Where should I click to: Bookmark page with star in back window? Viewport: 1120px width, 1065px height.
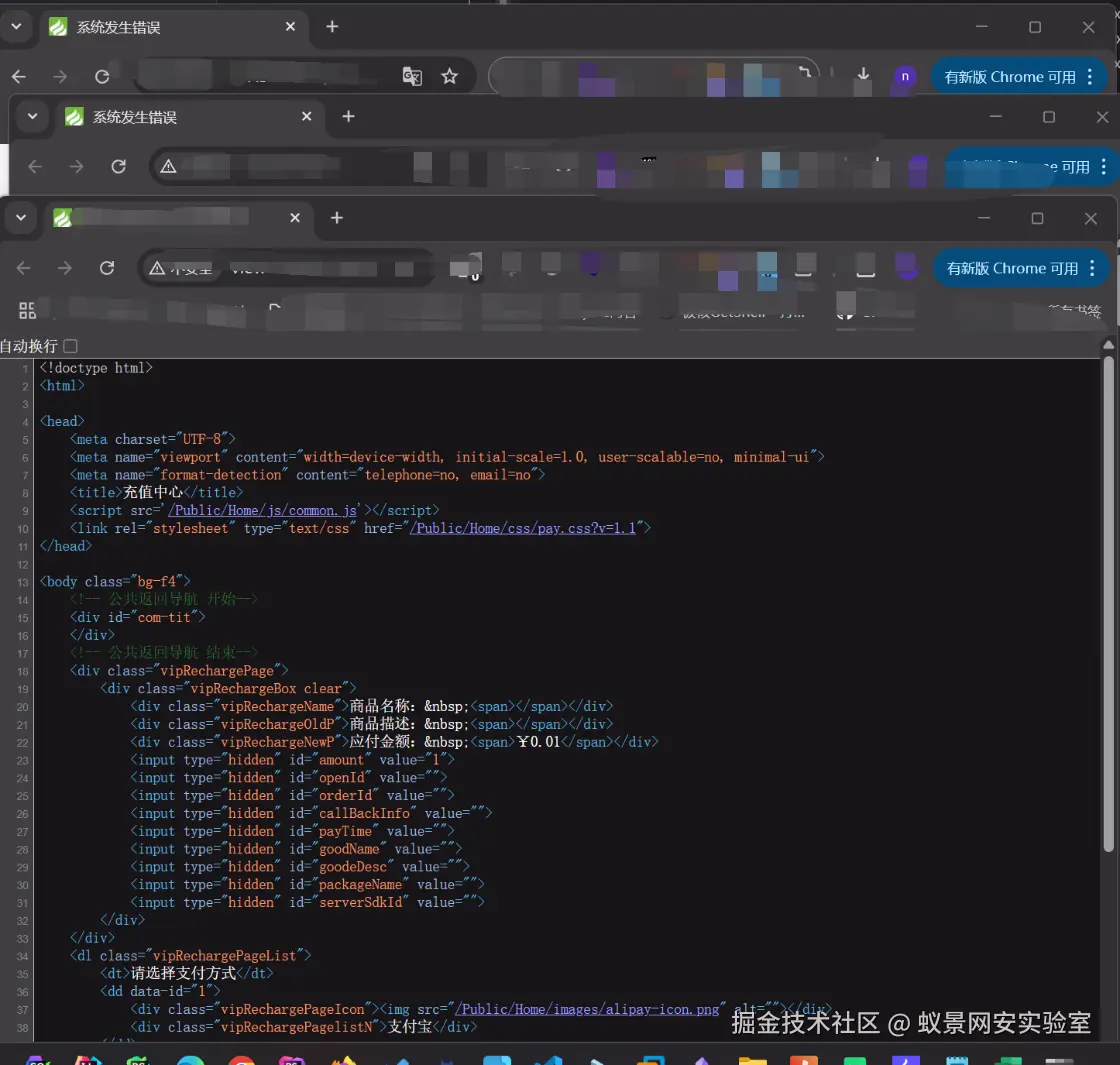pos(449,76)
